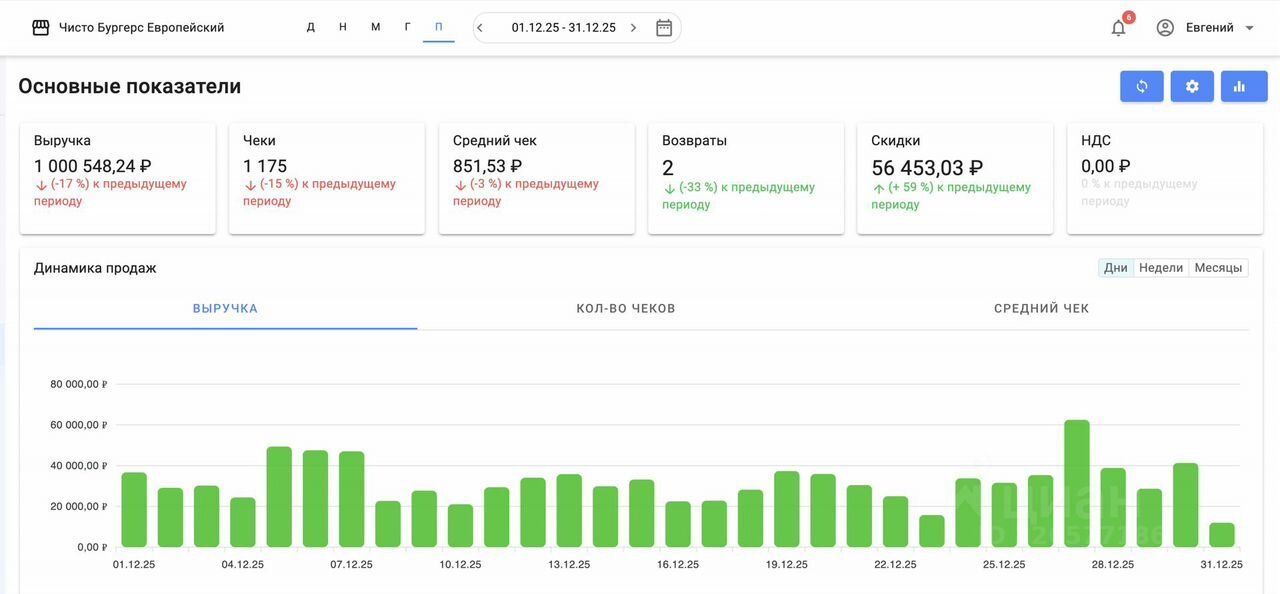
Task: Open dashboard settings gear button
Action: click(x=1192, y=86)
